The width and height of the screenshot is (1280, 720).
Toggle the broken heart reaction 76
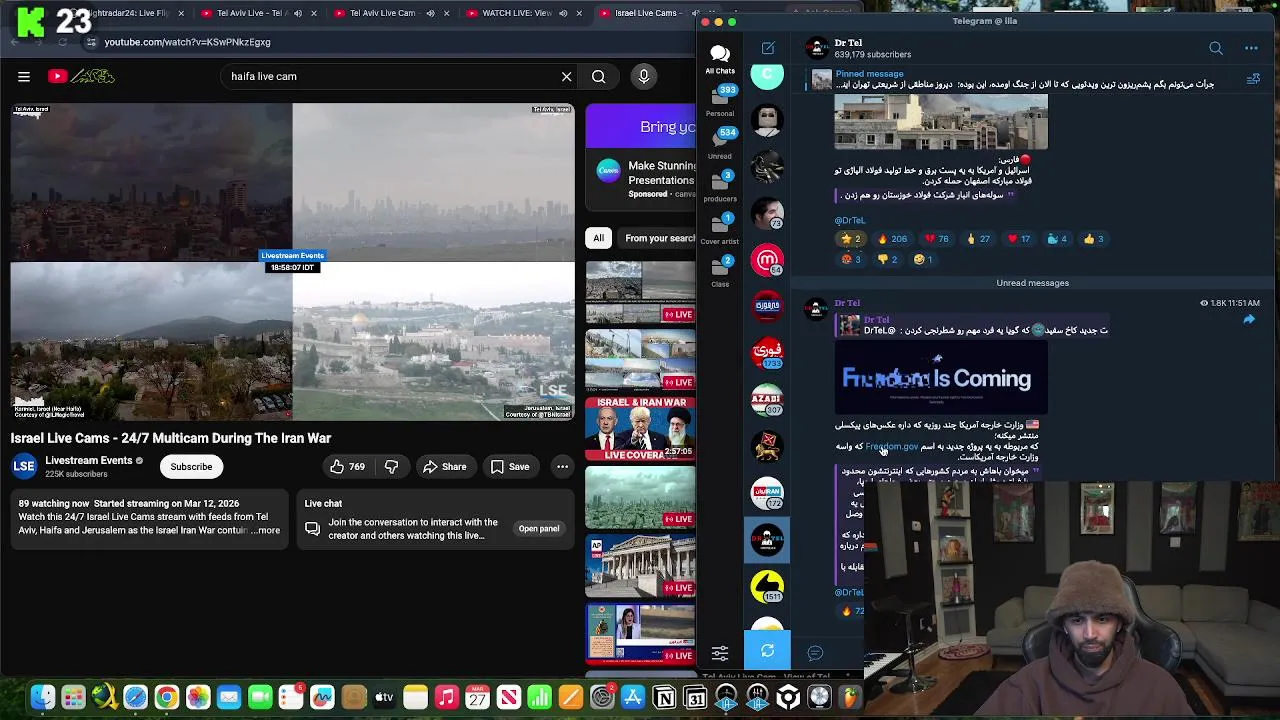(937, 239)
